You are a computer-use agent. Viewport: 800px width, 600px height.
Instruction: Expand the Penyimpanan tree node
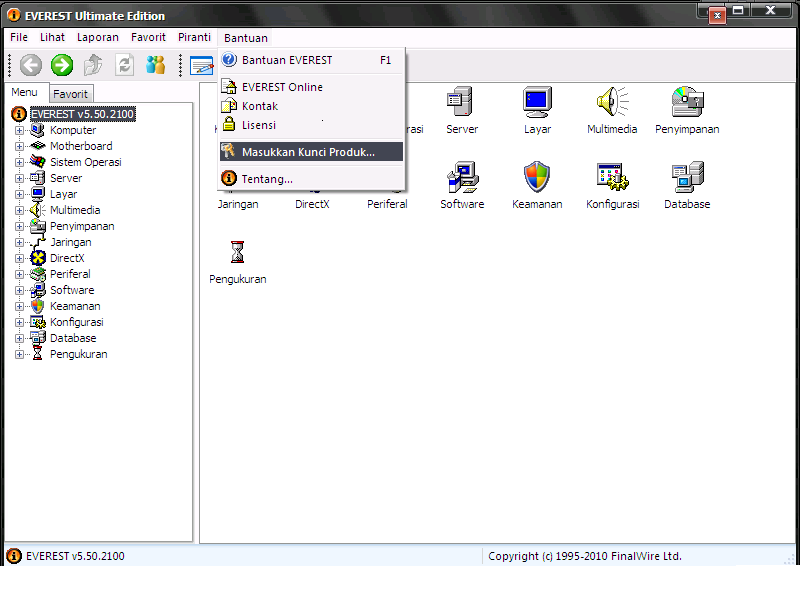[19, 226]
